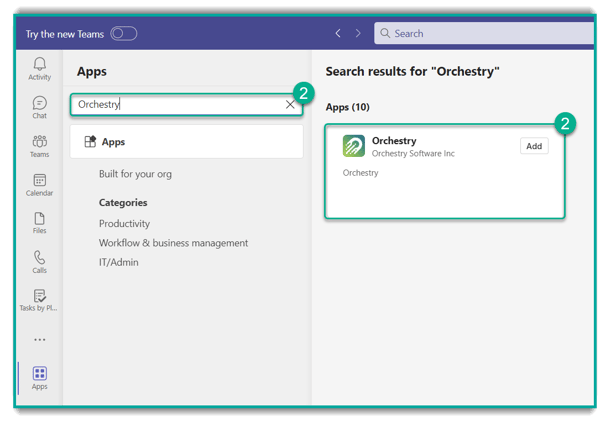Image resolution: width=611 pixels, height=422 pixels.
Task: Open the Activity feed in sidebar
Action: click(39, 69)
